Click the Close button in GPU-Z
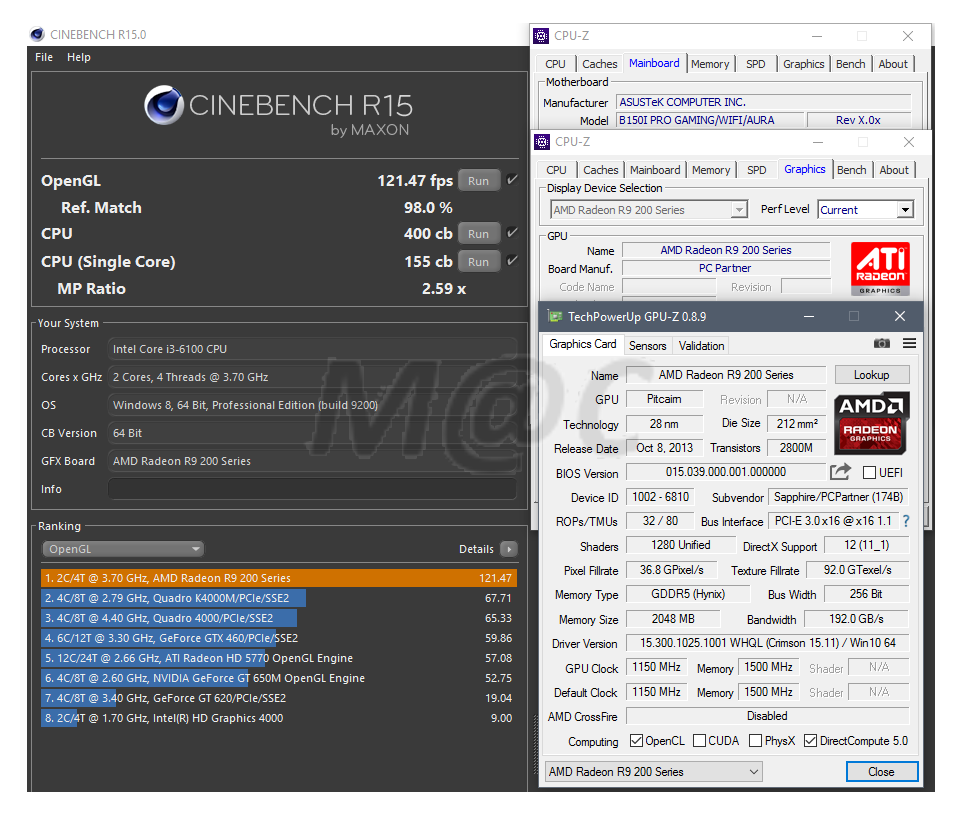Viewport: 962px width, 815px height. [882, 771]
